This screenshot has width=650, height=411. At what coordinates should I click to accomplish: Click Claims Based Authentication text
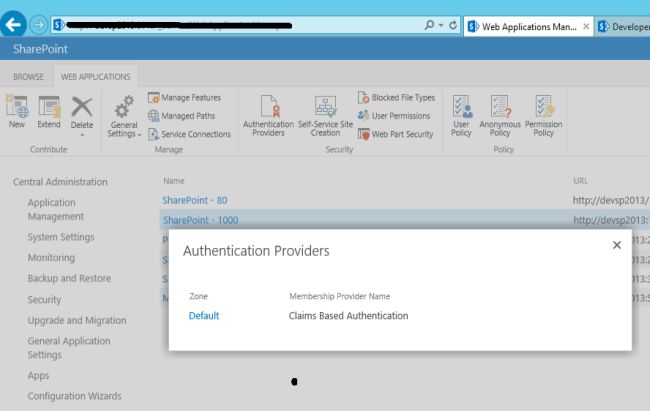pos(349,316)
